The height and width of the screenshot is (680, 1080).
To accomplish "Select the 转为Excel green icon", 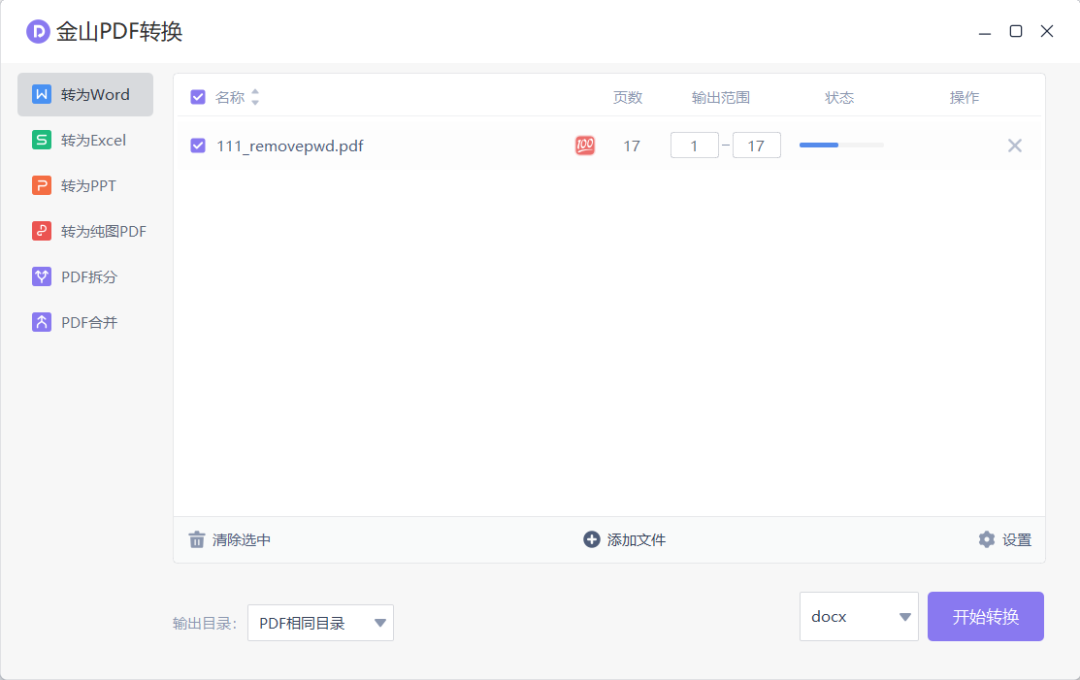I will (x=41, y=140).
